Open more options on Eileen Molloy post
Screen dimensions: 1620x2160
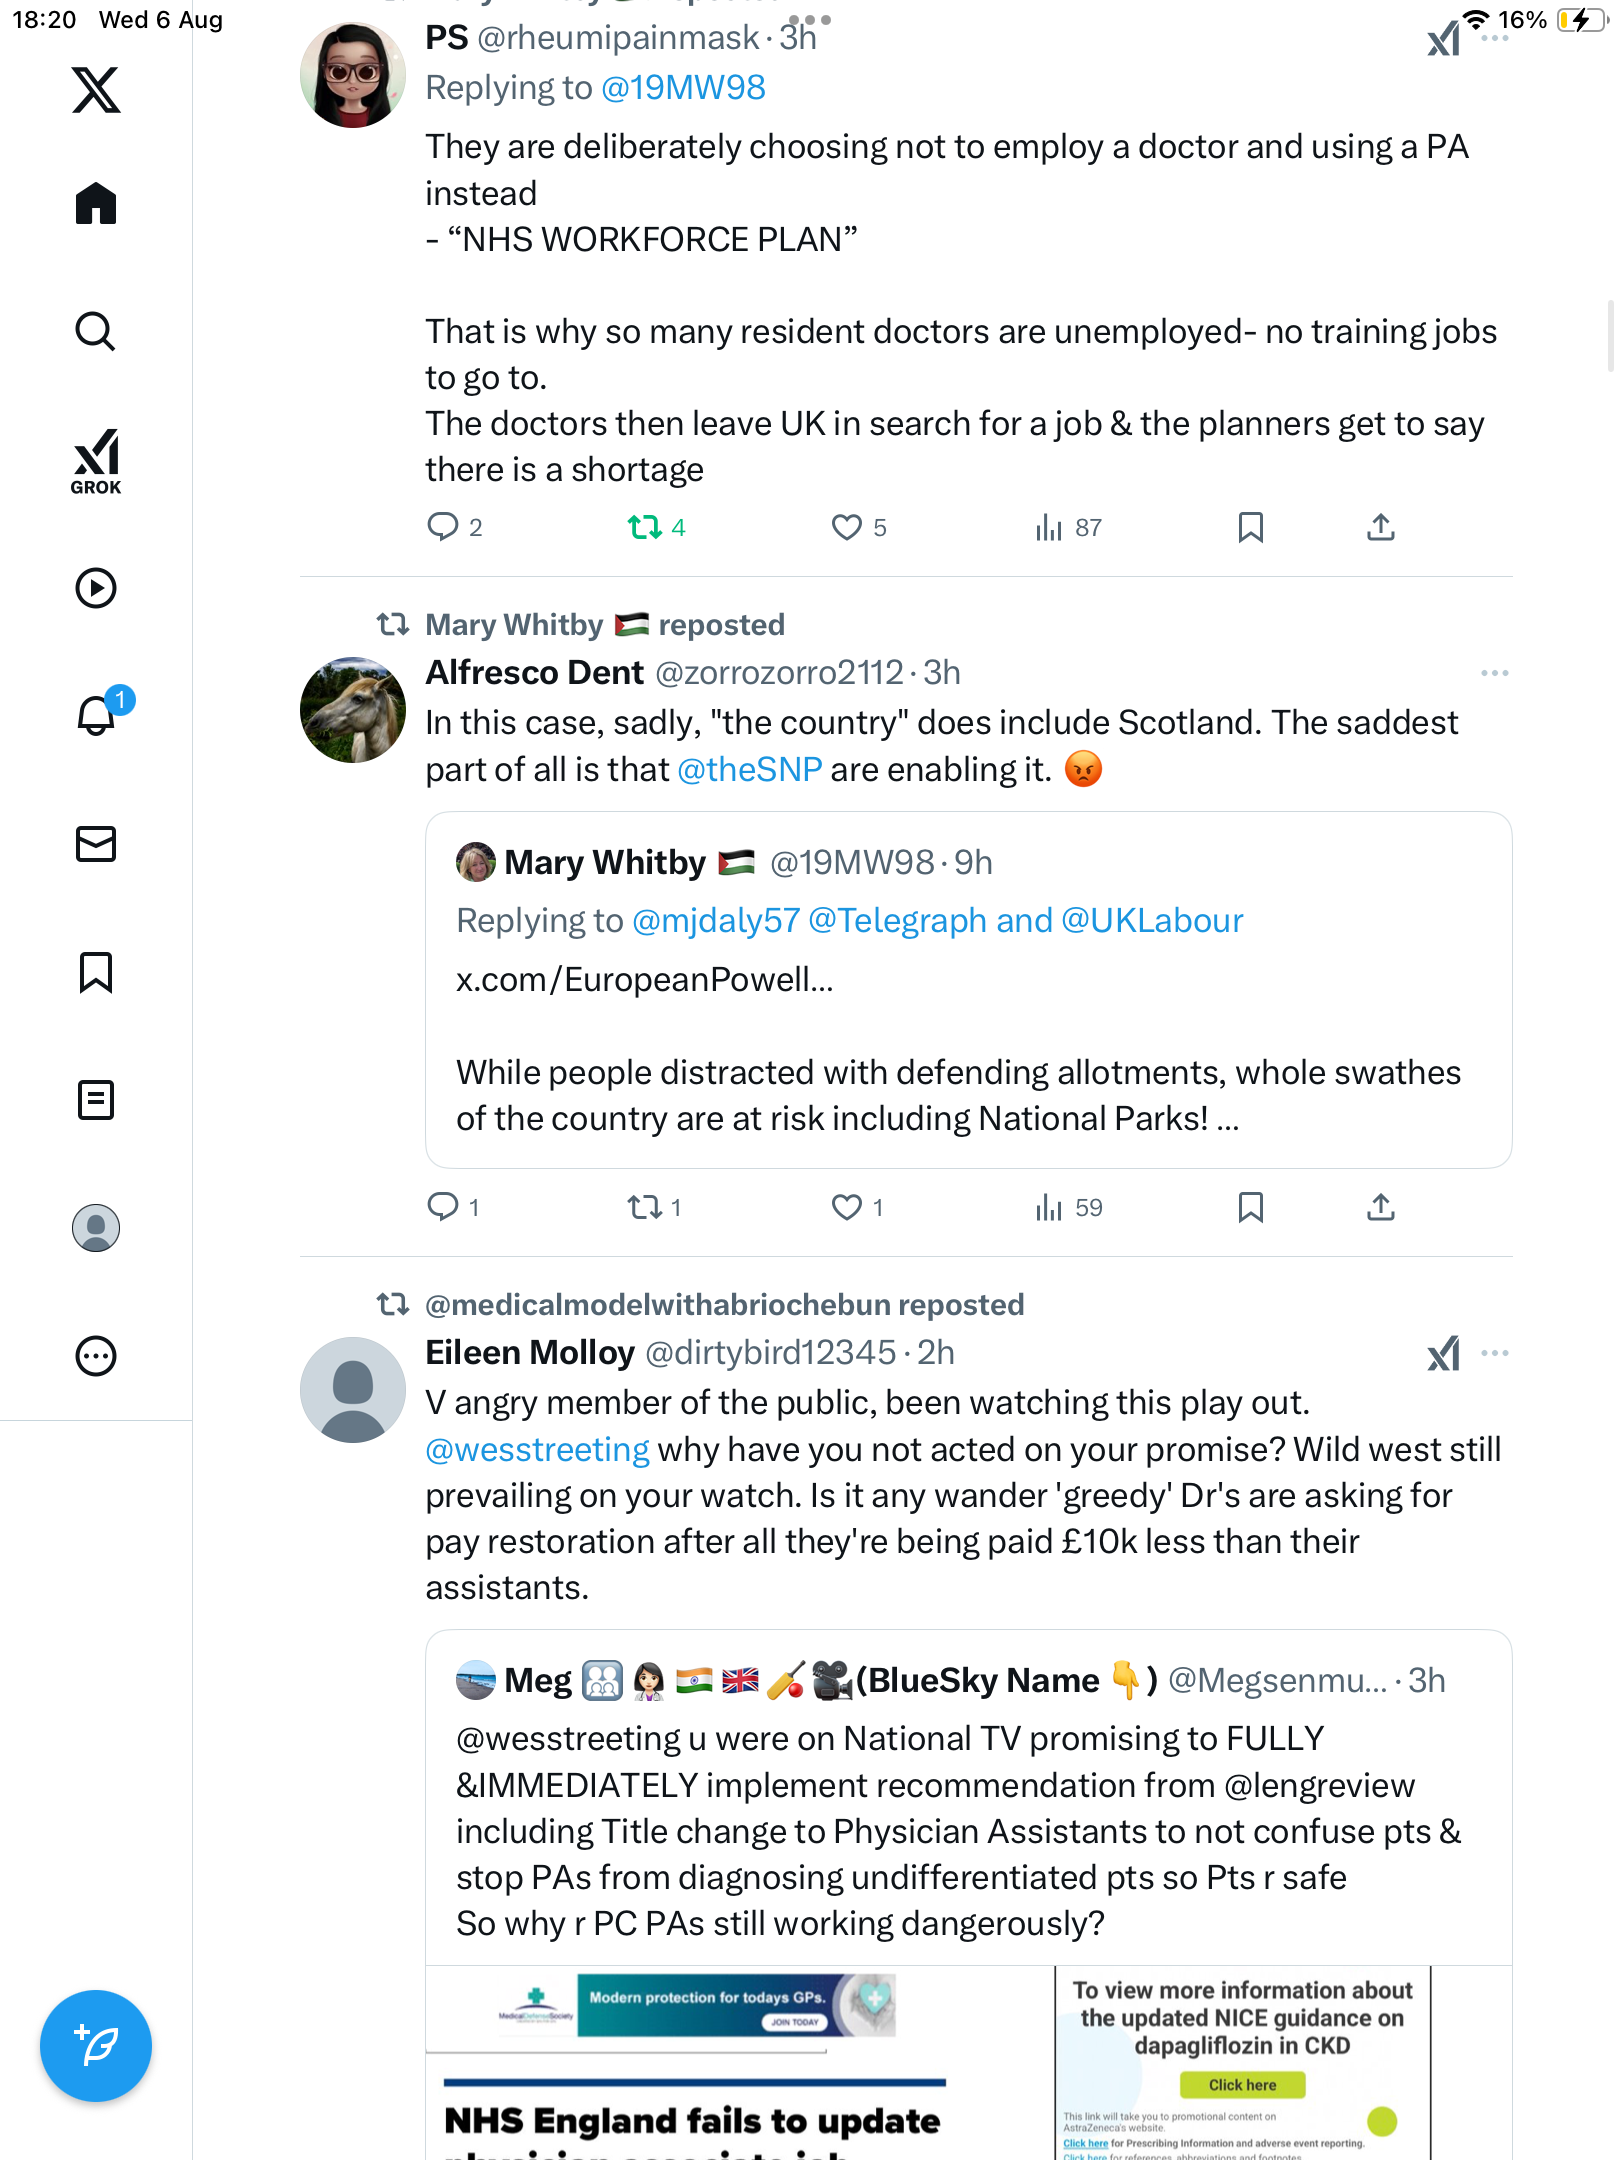1494,1353
